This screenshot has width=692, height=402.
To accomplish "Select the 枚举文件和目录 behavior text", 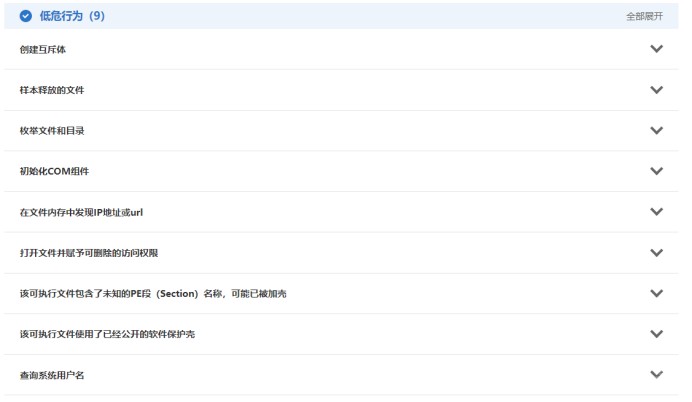I will click(52, 131).
